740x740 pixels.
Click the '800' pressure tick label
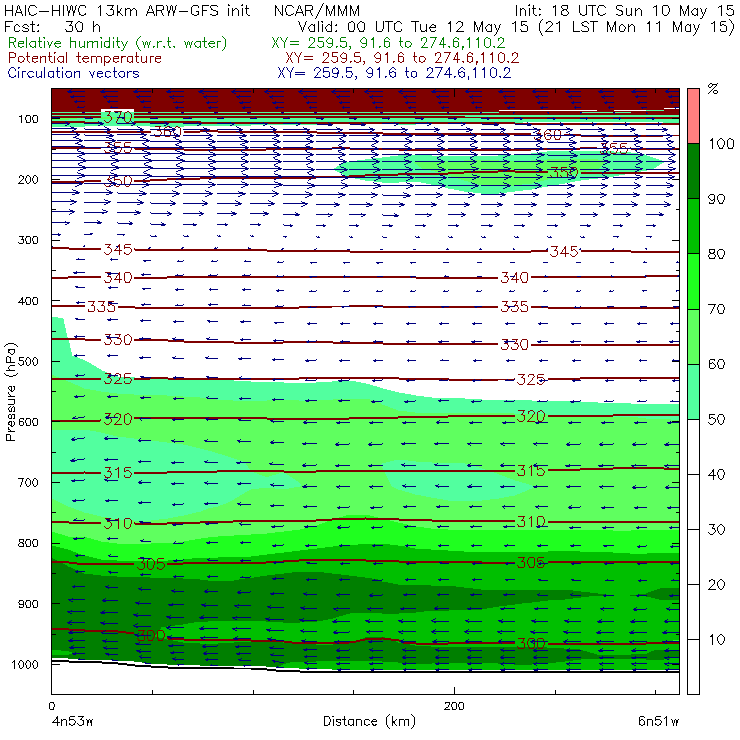coord(28,543)
